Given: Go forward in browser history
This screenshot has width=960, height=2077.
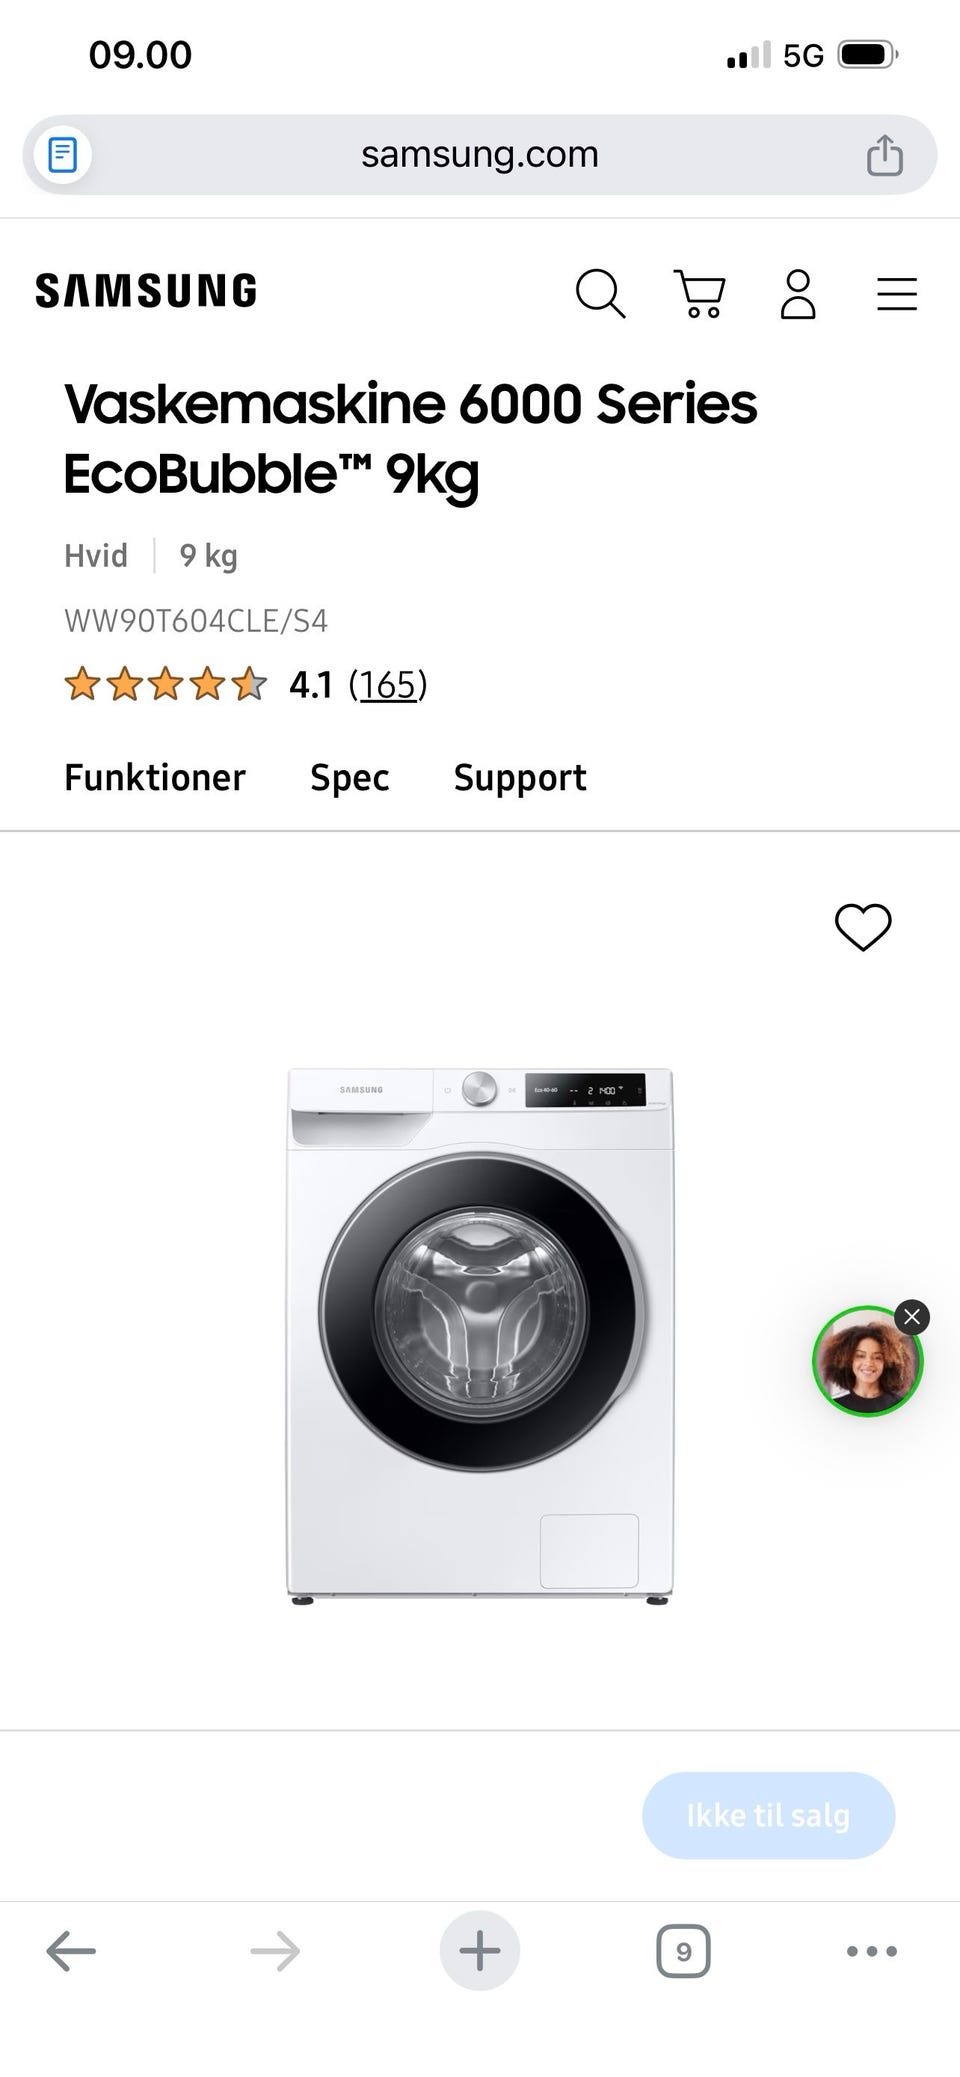Looking at the screenshot, I should pyautogui.click(x=275, y=1951).
